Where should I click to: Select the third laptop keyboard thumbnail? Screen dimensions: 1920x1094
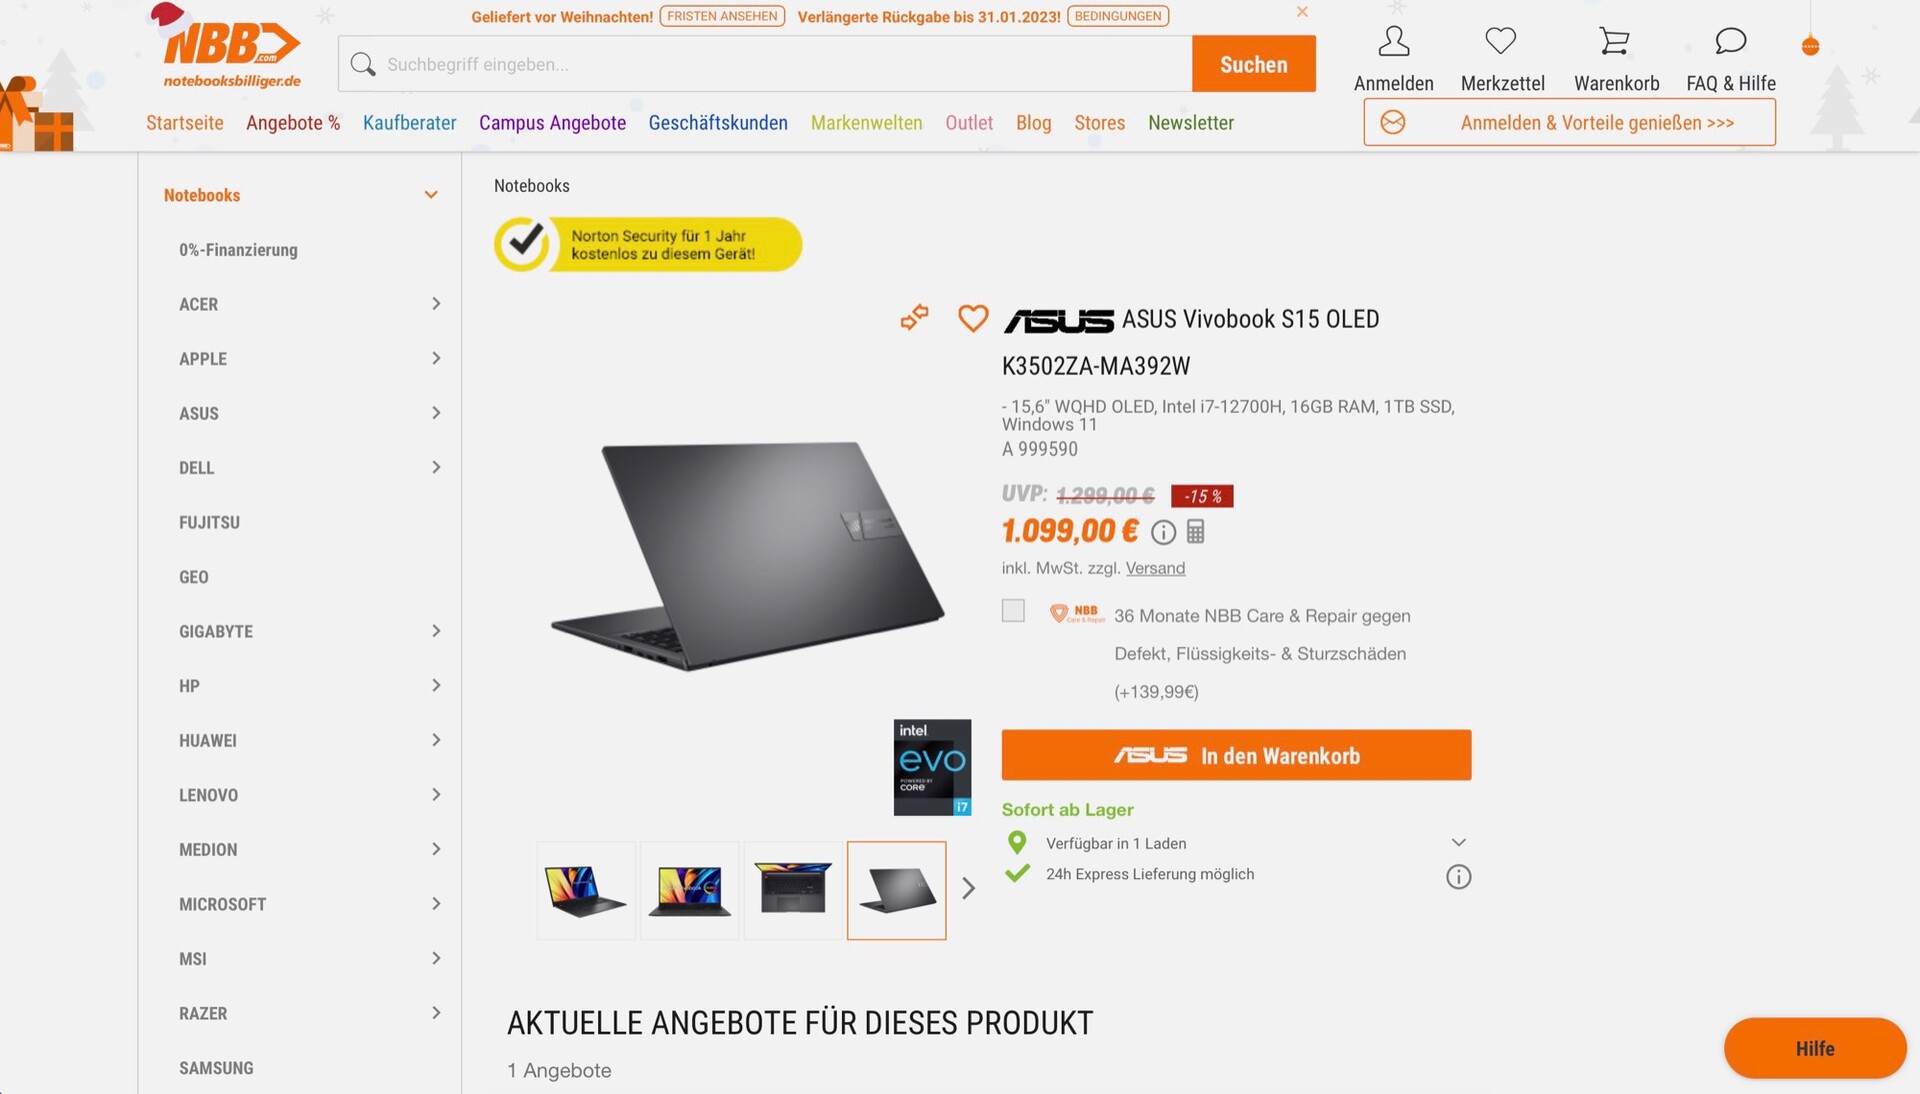click(x=793, y=890)
